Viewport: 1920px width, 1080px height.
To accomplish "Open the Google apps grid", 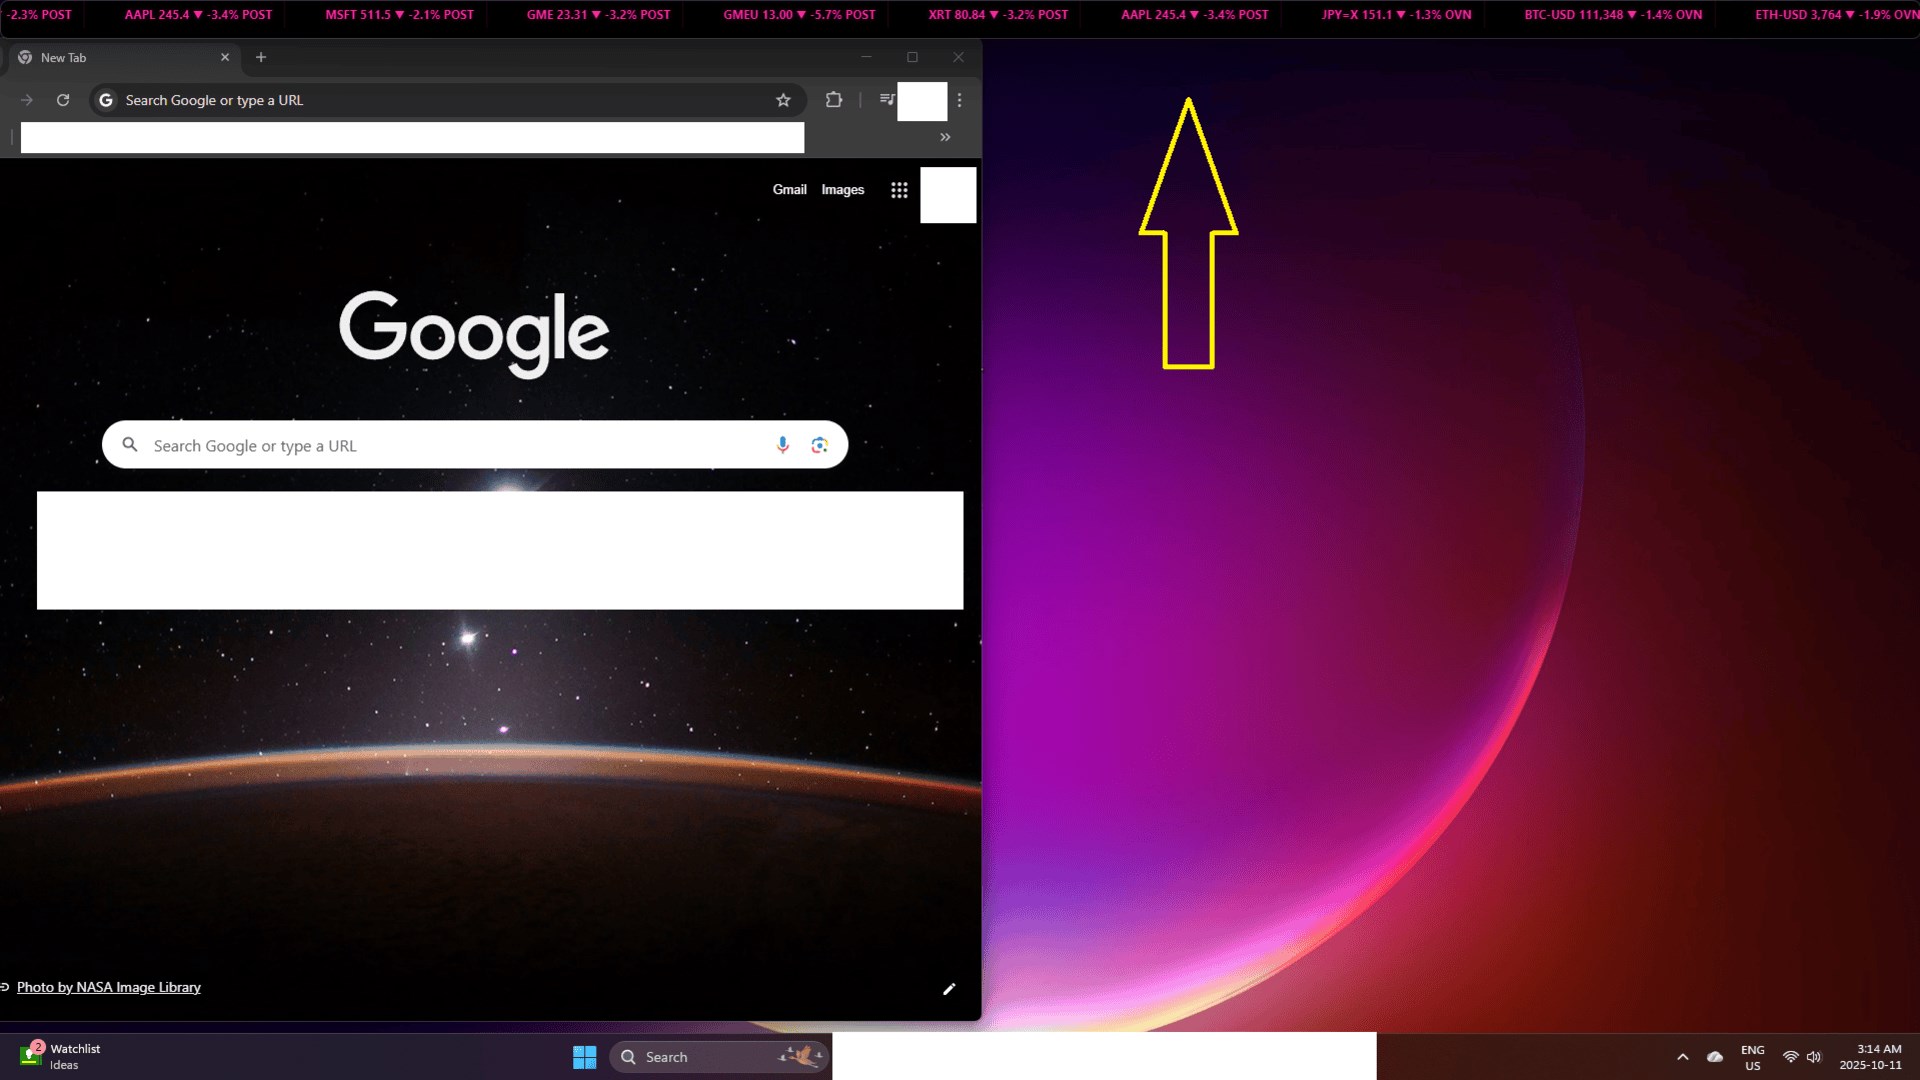I will click(x=899, y=190).
